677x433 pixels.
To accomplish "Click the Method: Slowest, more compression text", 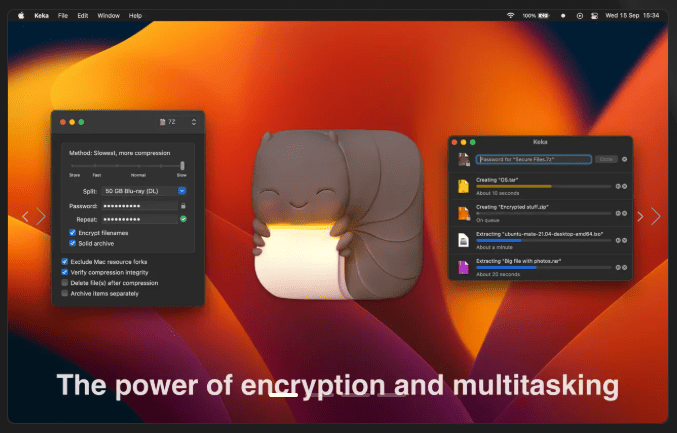I will coord(120,153).
